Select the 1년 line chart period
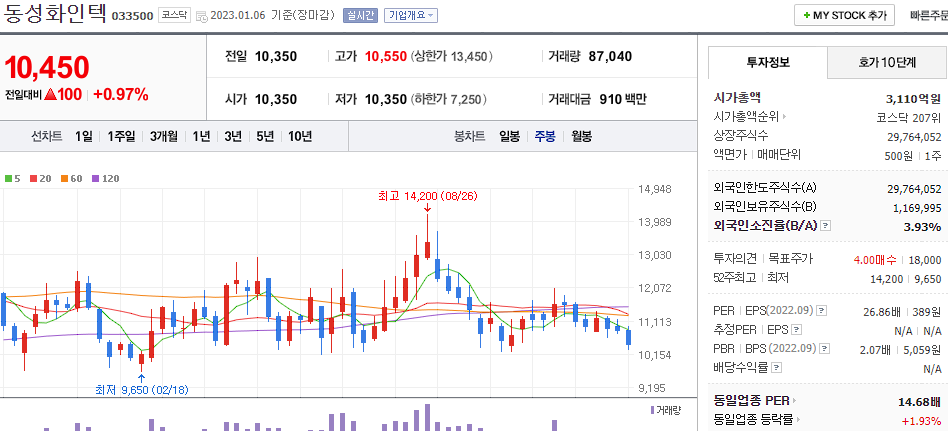Screen dimensions: 948x431 tap(201, 136)
